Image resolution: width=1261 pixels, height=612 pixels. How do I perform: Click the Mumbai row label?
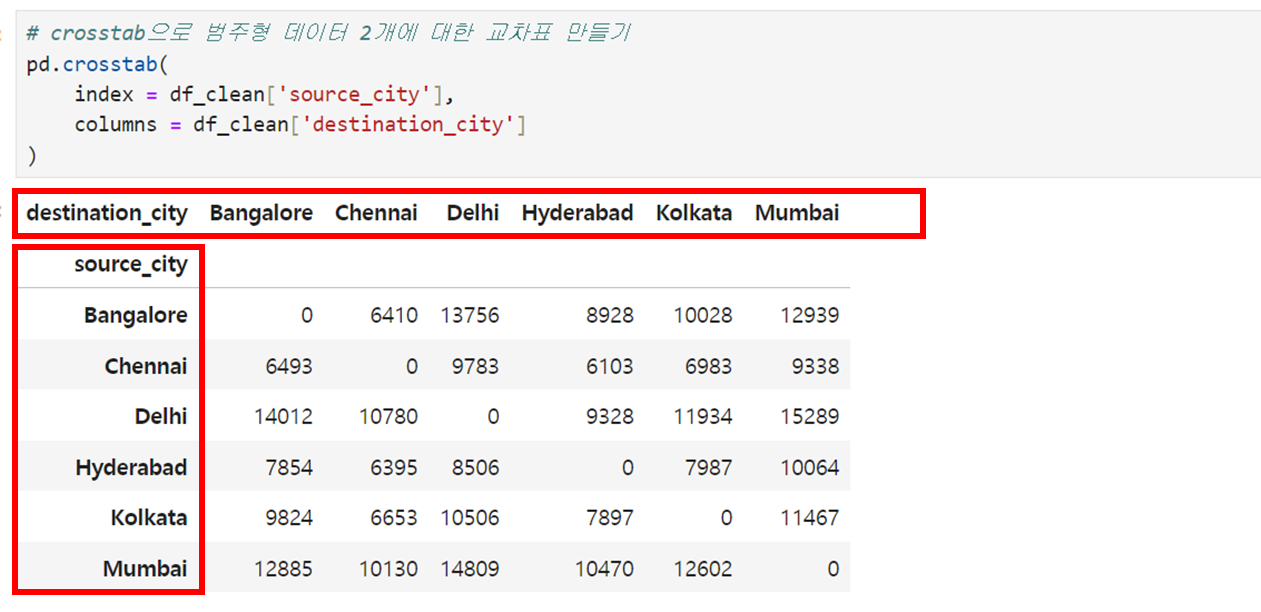(145, 569)
